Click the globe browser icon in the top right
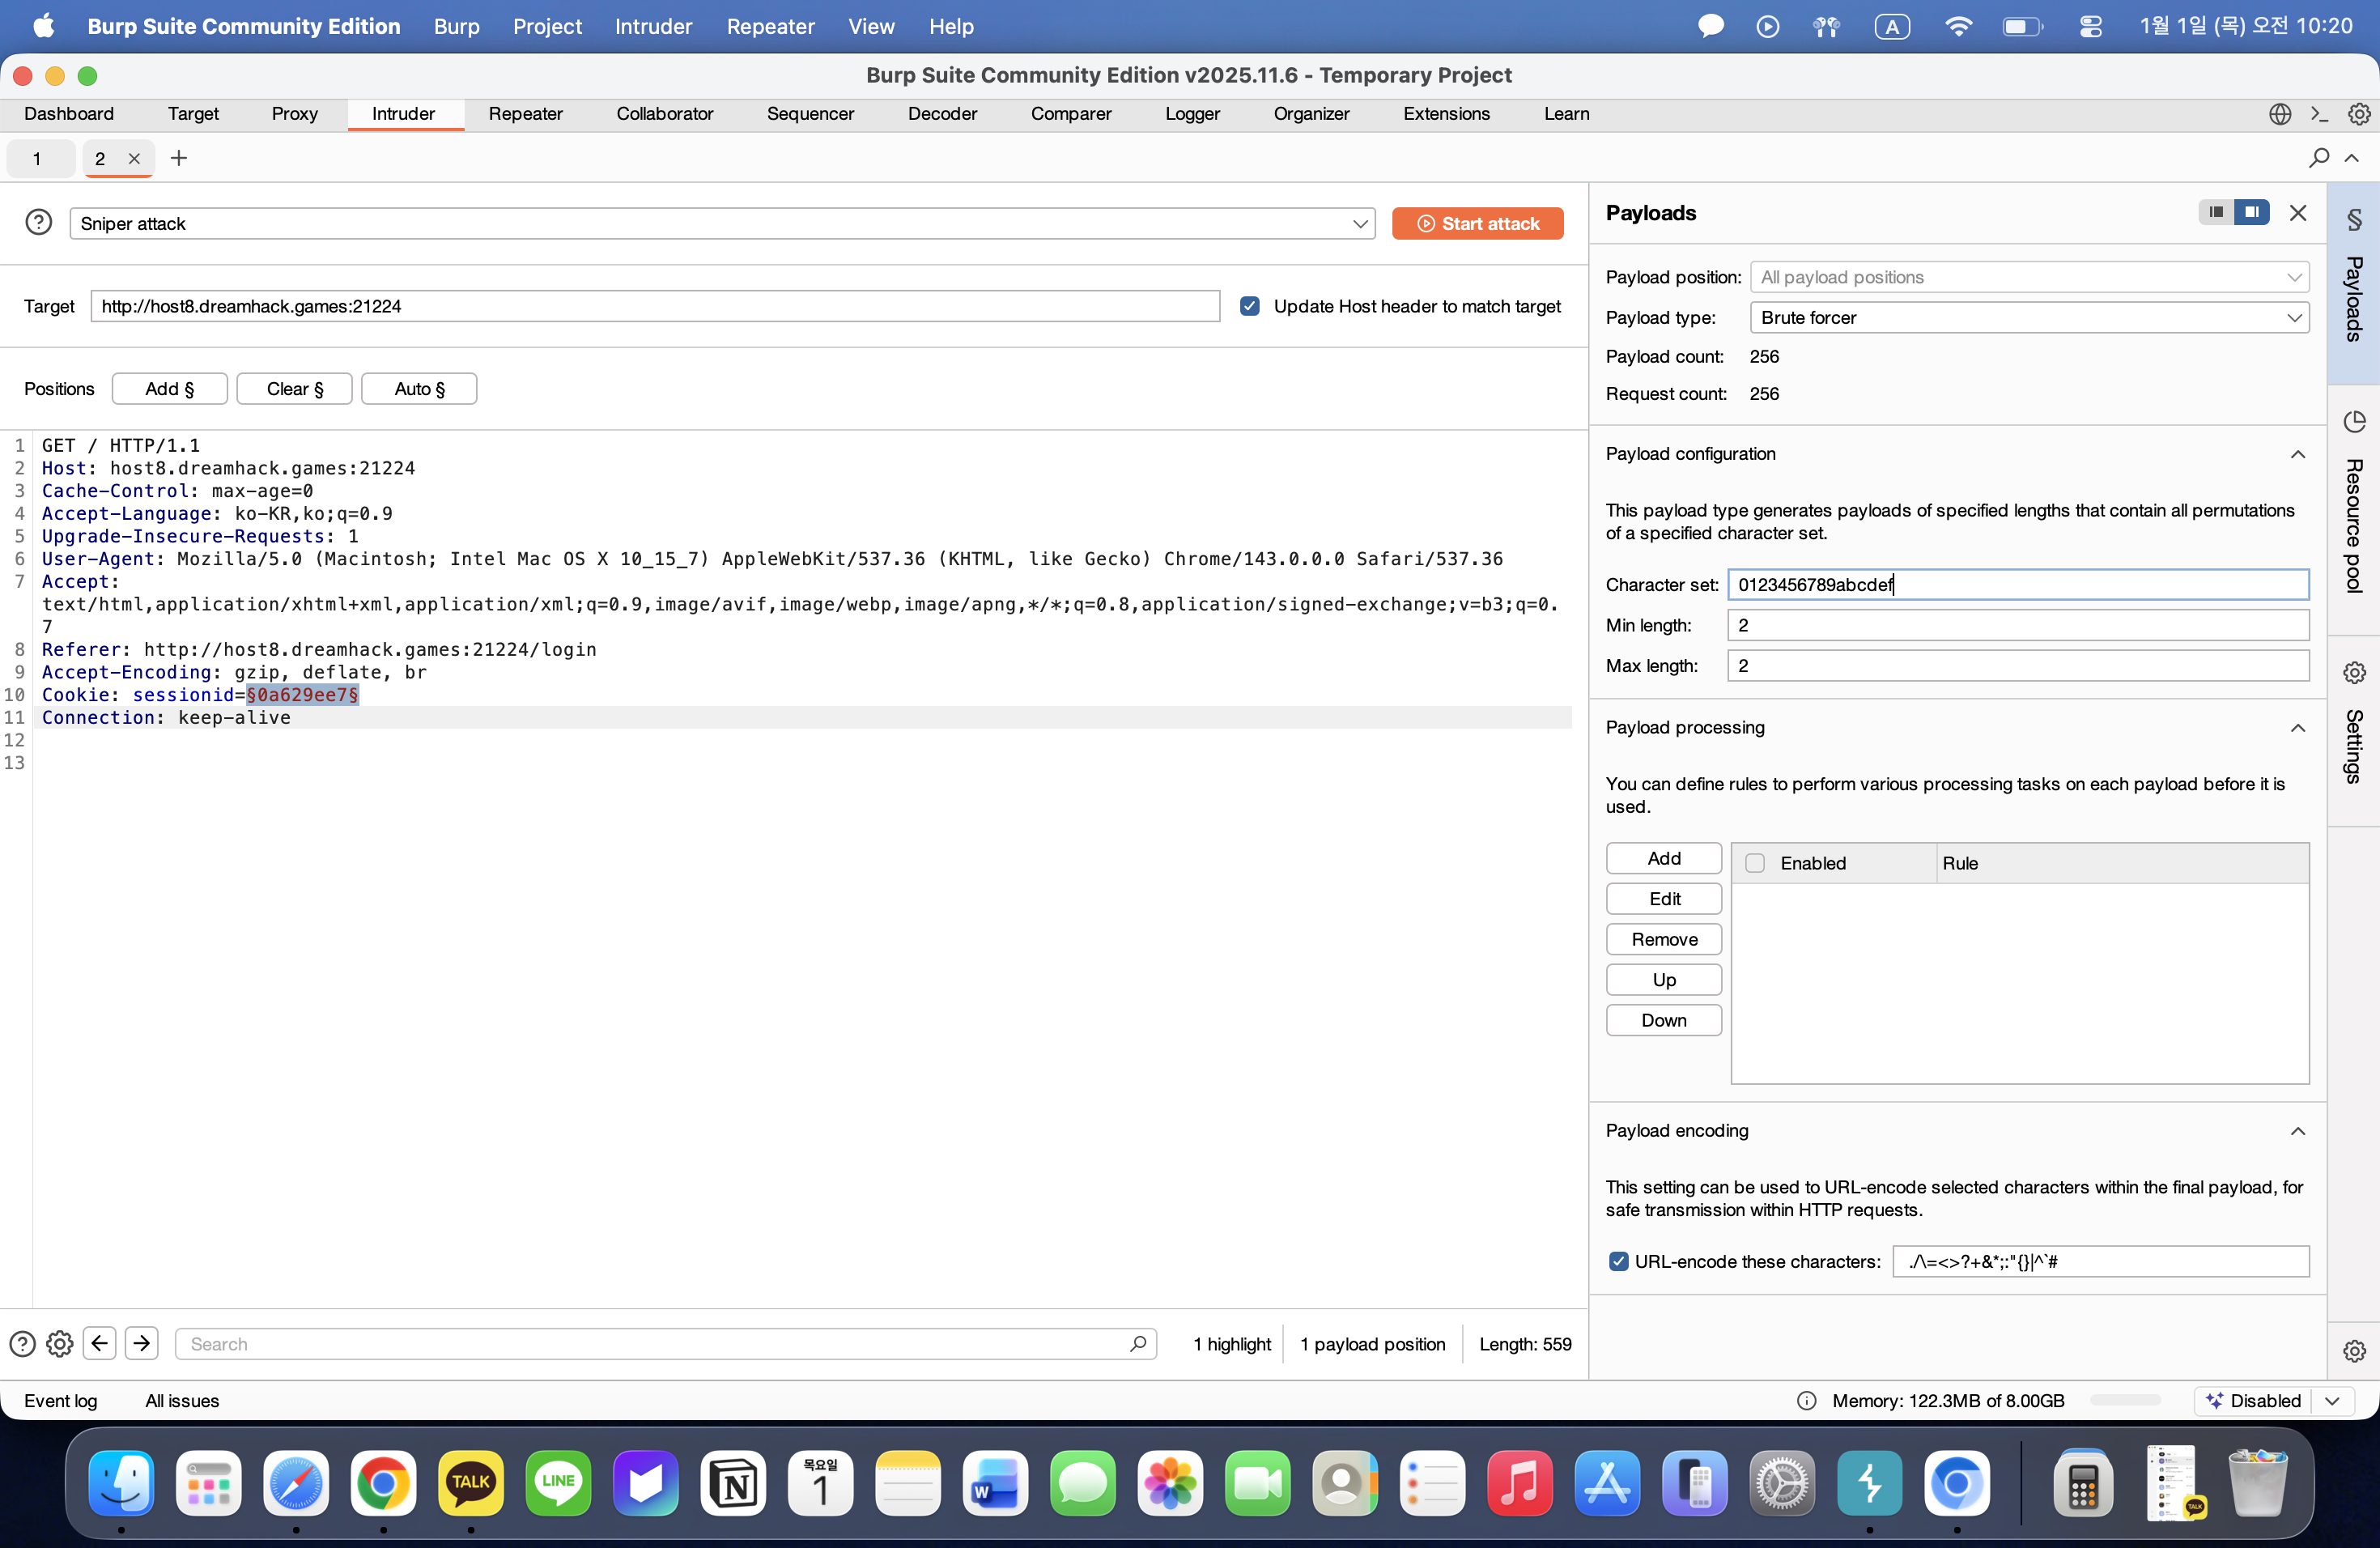This screenshot has width=2380, height=1548. point(2279,114)
